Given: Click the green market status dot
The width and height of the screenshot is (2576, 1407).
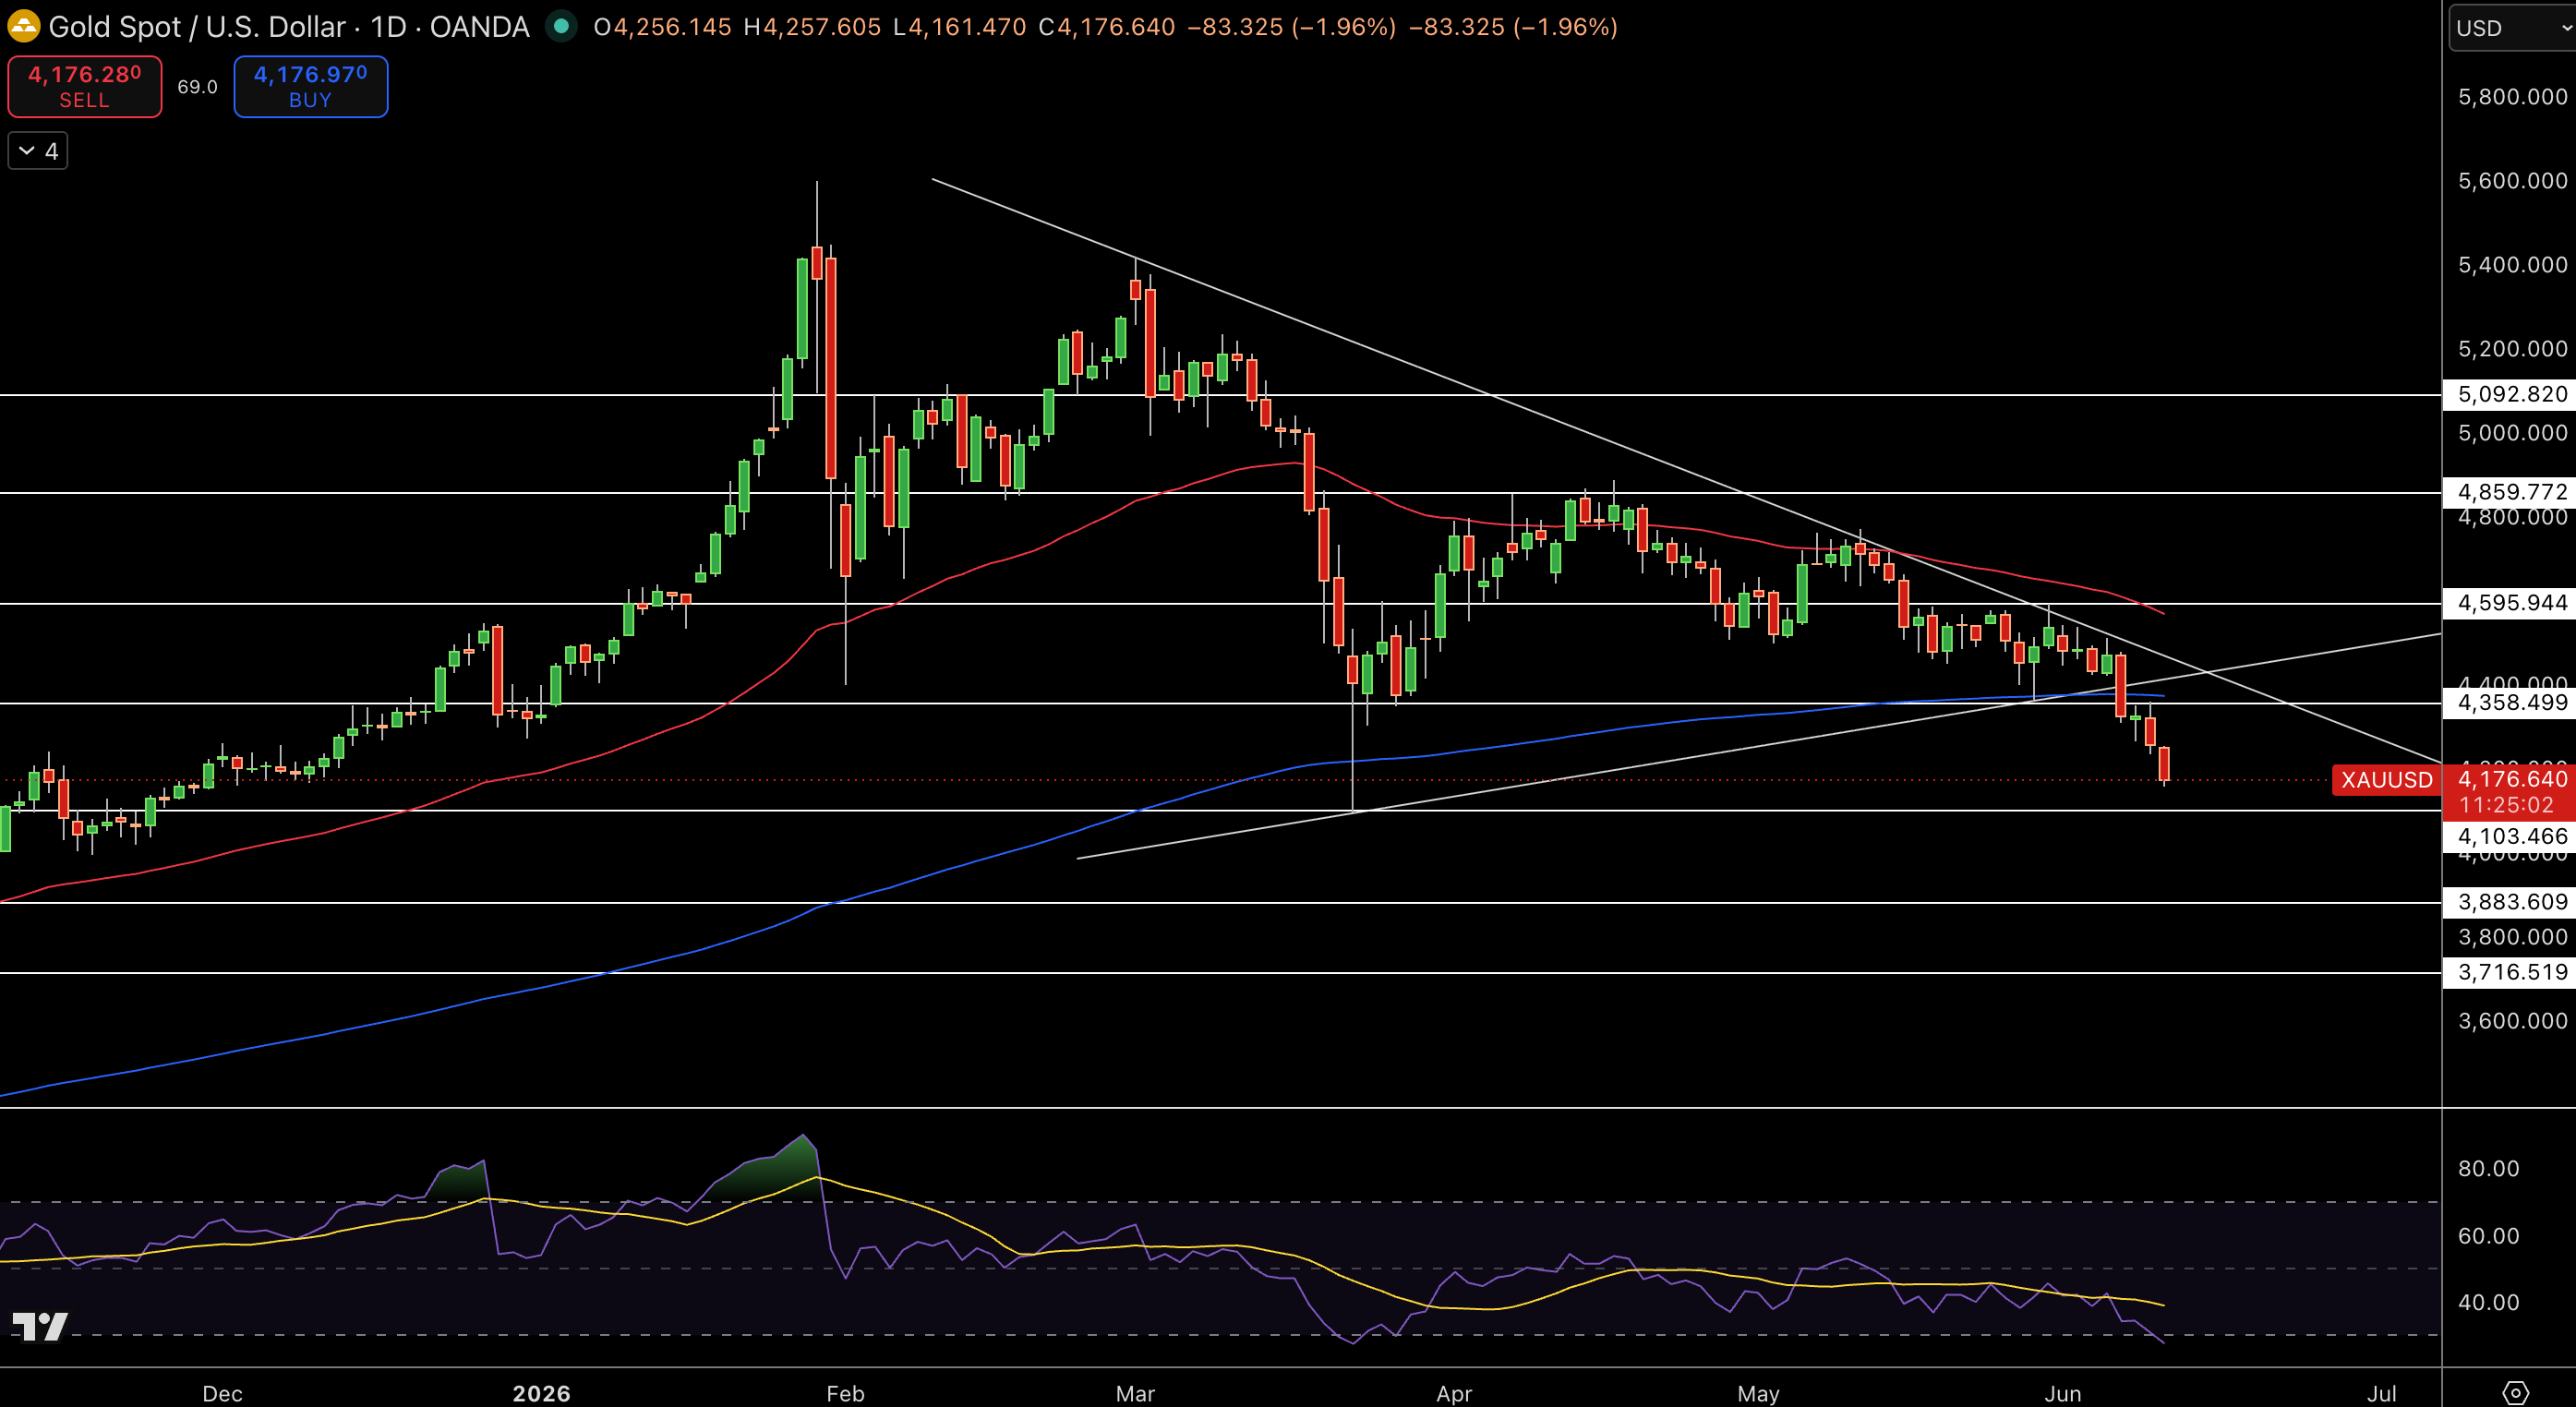Looking at the screenshot, I should click(561, 27).
